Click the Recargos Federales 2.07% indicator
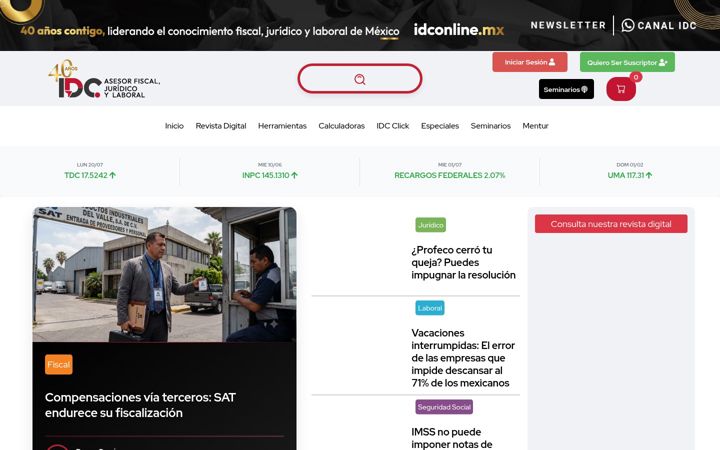The width and height of the screenshot is (720, 450). coord(450,175)
